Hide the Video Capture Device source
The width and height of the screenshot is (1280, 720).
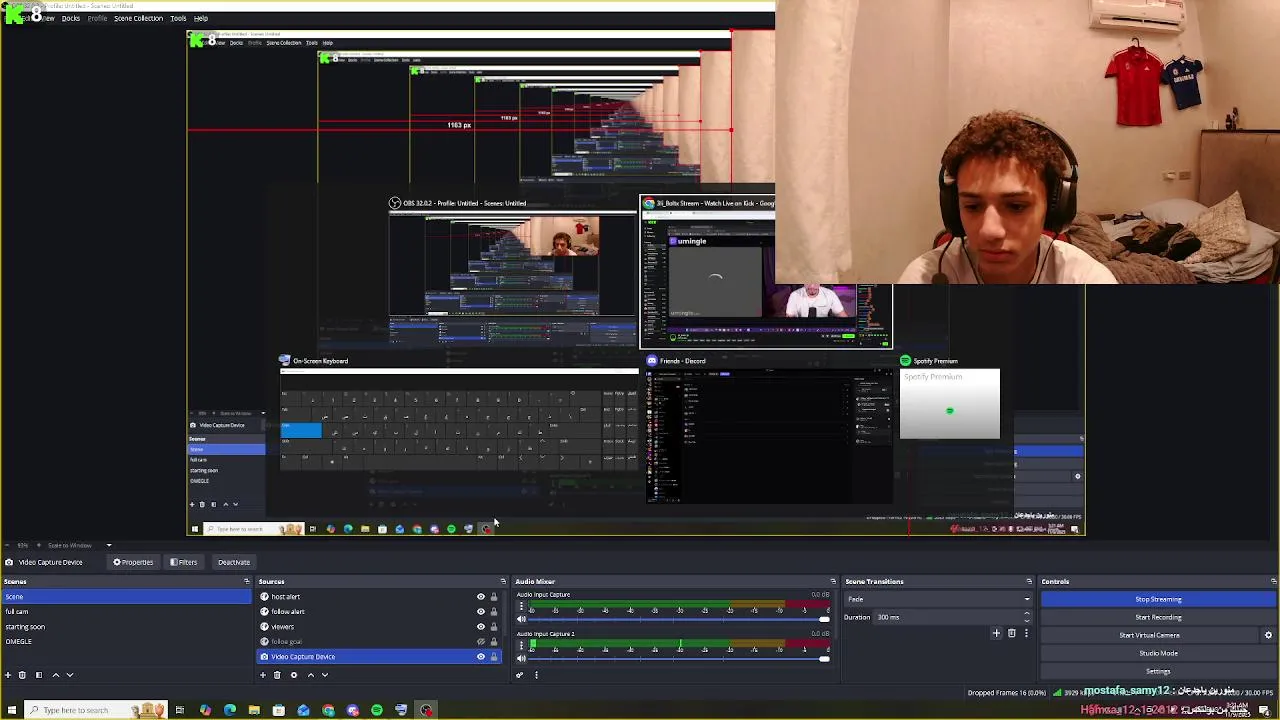tap(480, 657)
